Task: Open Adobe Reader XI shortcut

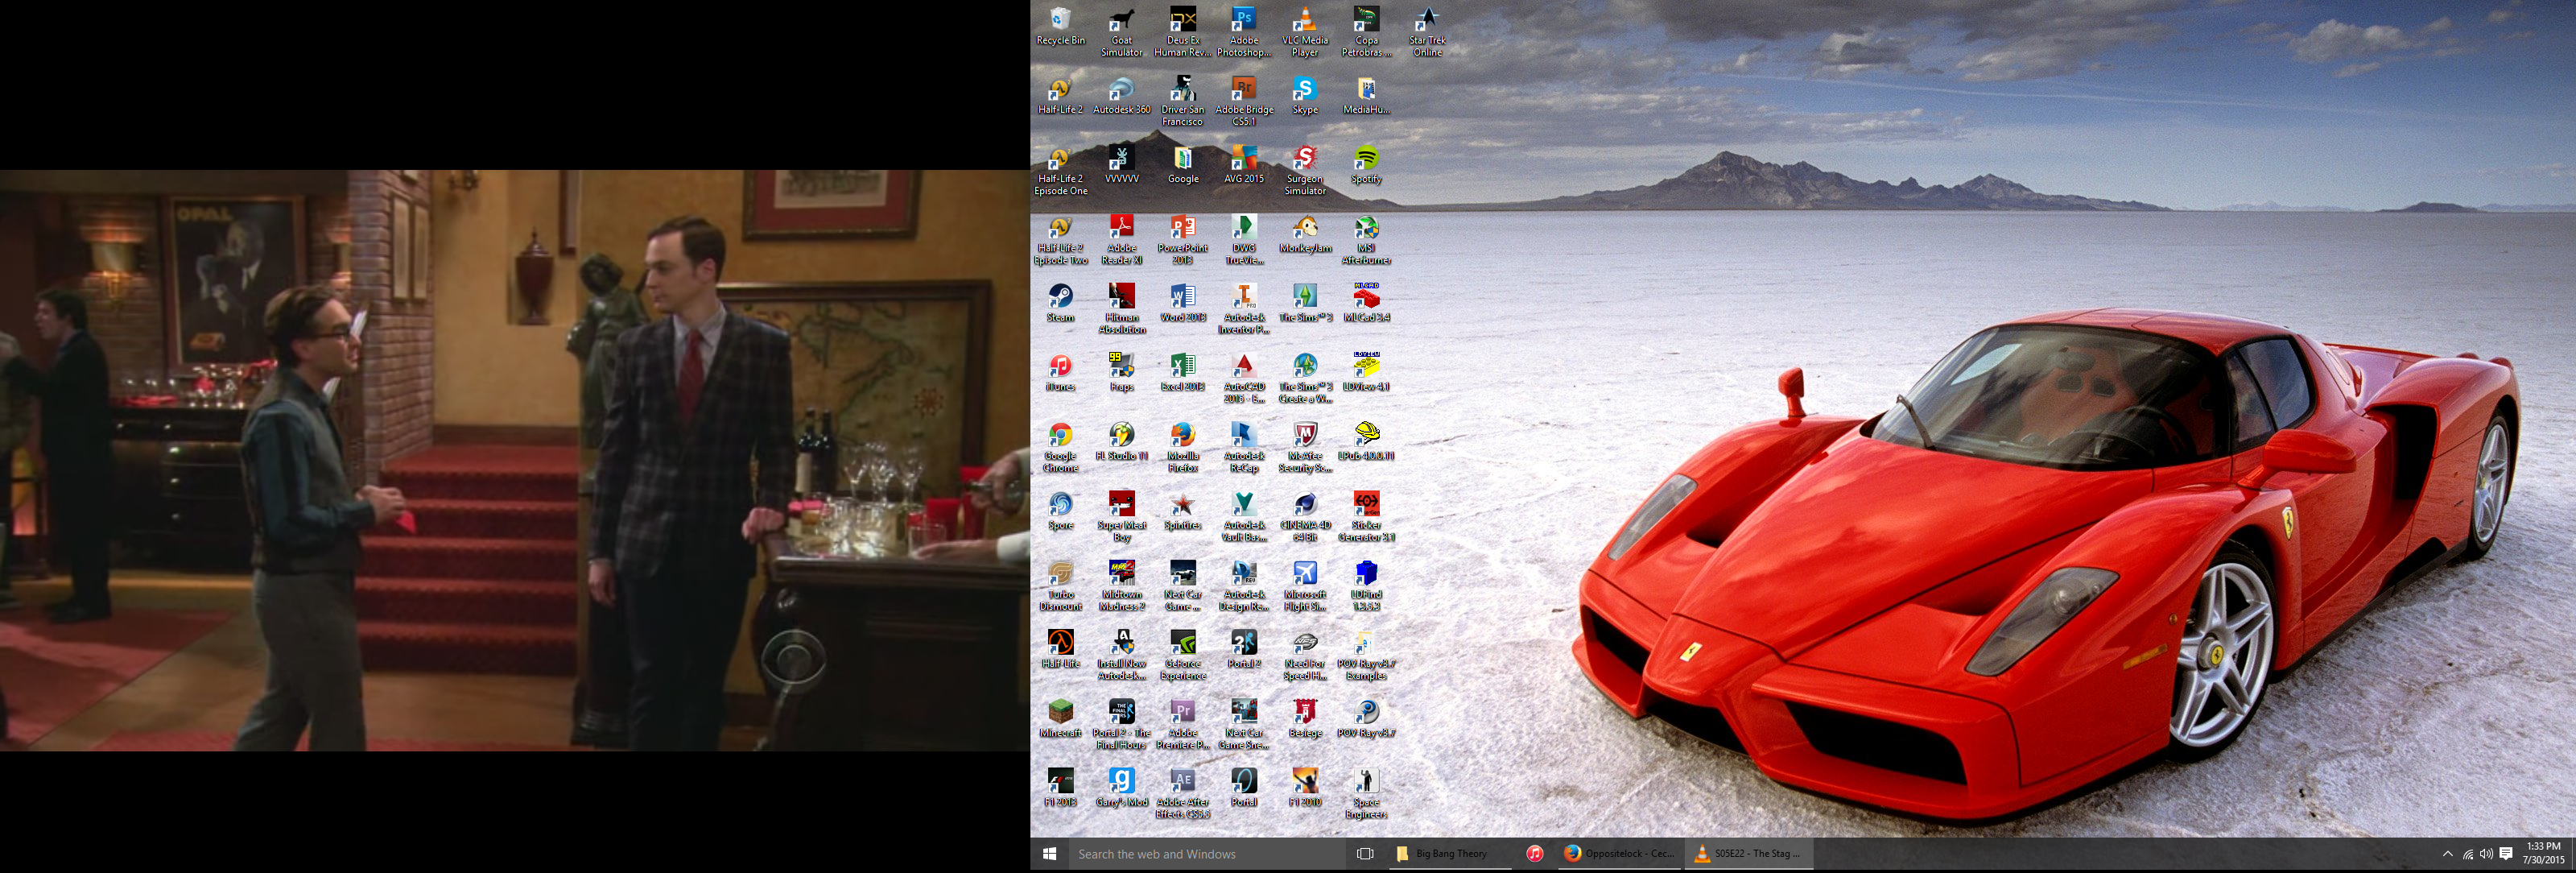Action: coord(1121,239)
